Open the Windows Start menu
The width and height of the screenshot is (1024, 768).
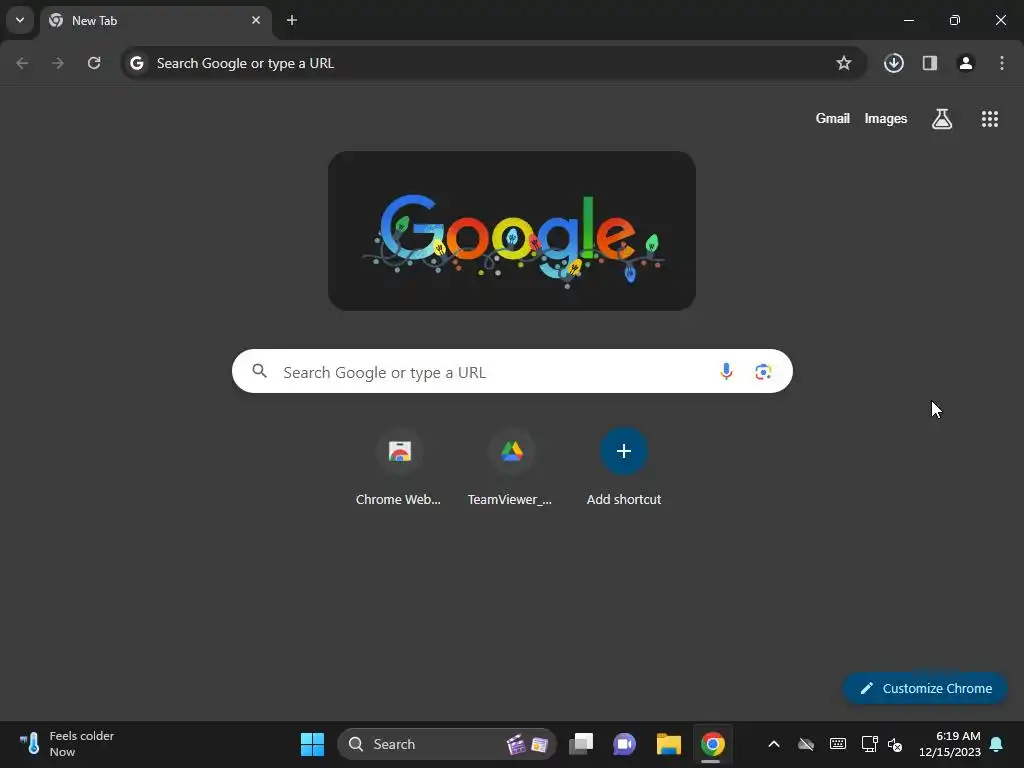click(312, 744)
